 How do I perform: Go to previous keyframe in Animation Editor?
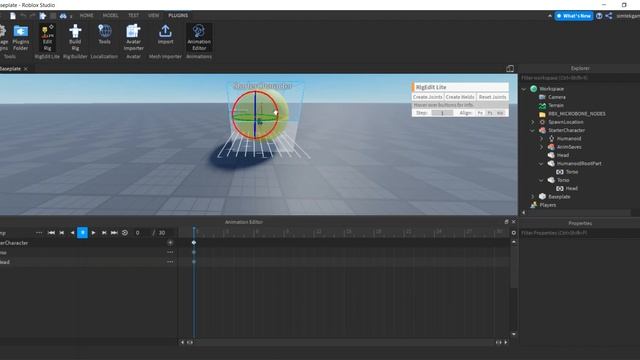[62, 233]
